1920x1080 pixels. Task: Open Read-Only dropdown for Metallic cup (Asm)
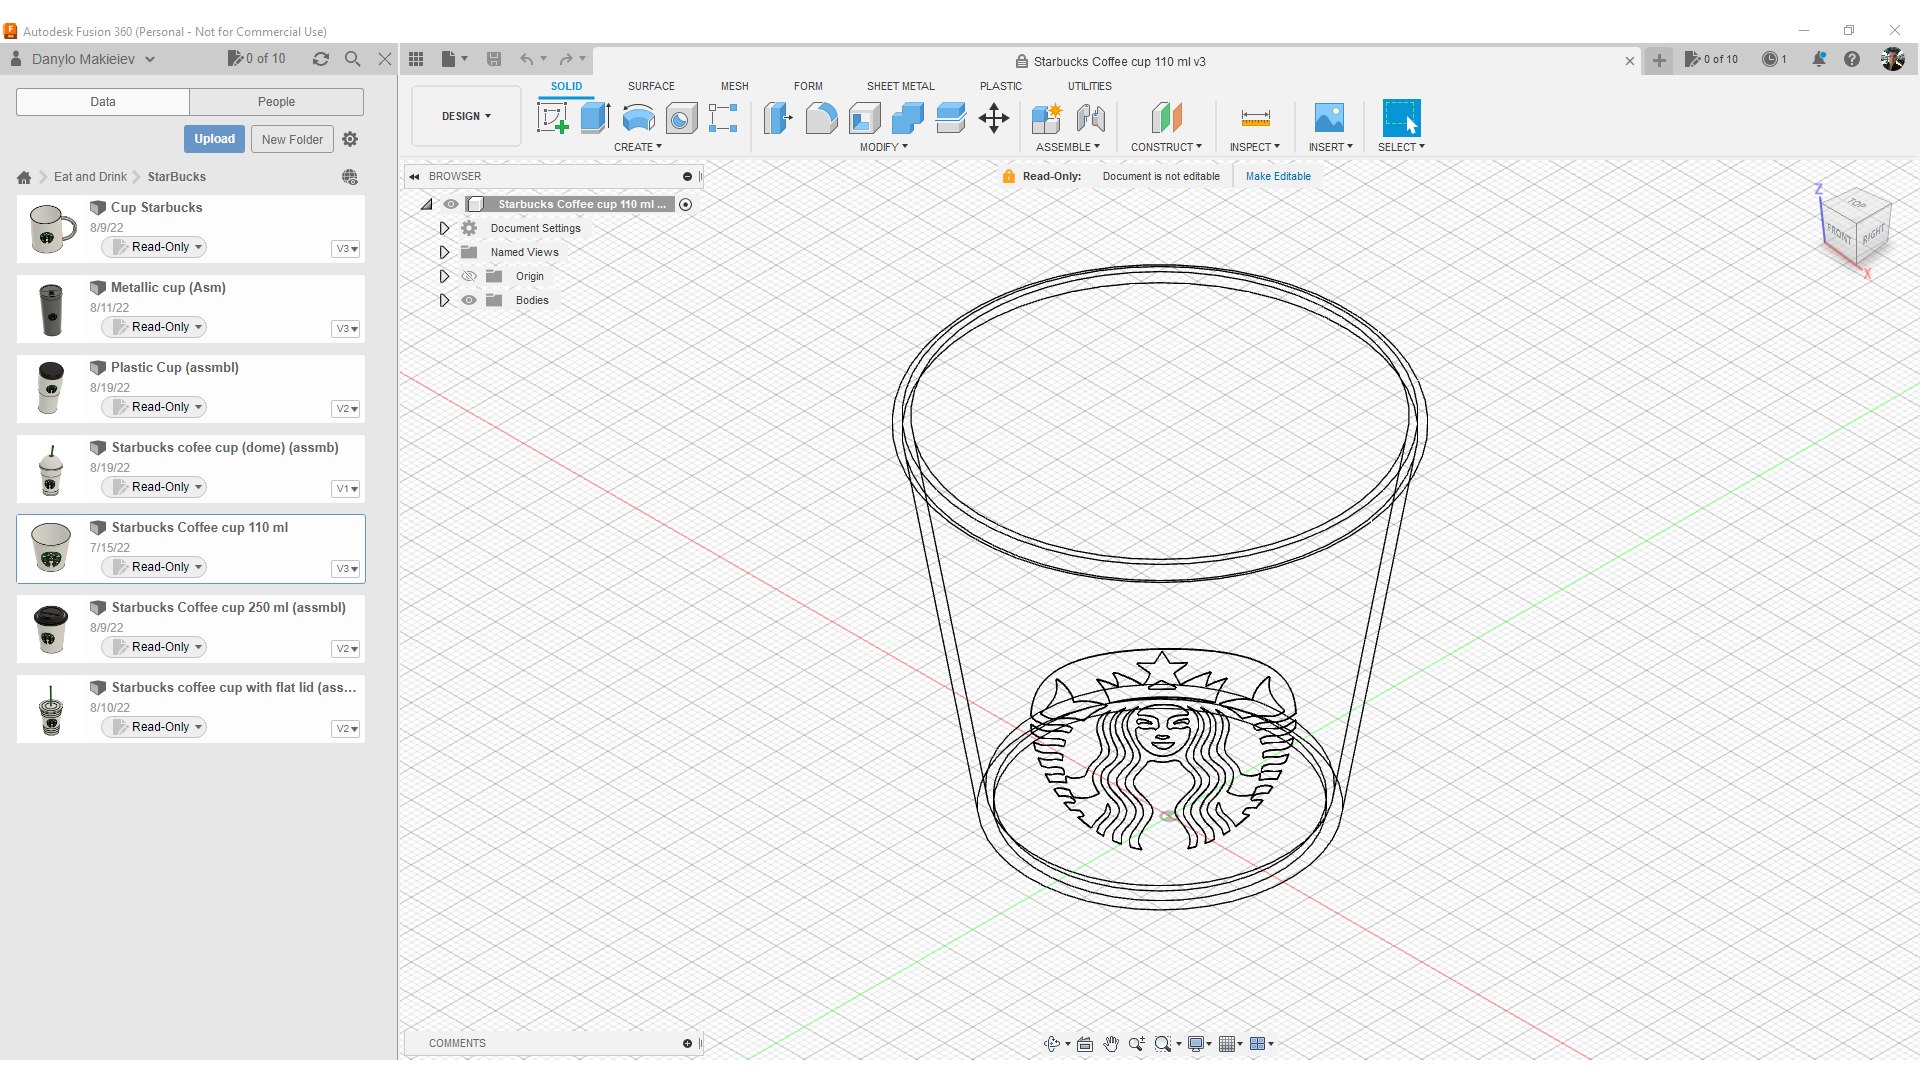[x=155, y=327]
